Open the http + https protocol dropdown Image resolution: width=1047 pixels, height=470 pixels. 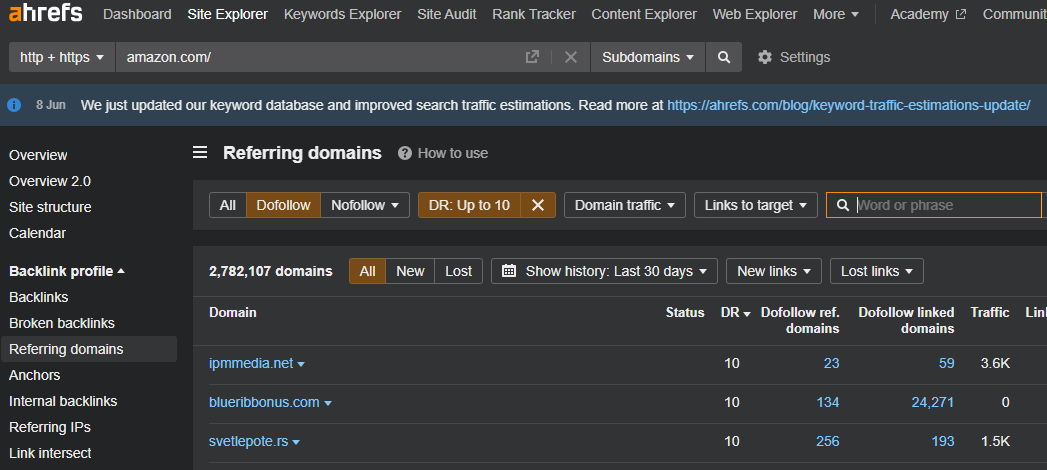pos(62,57)
